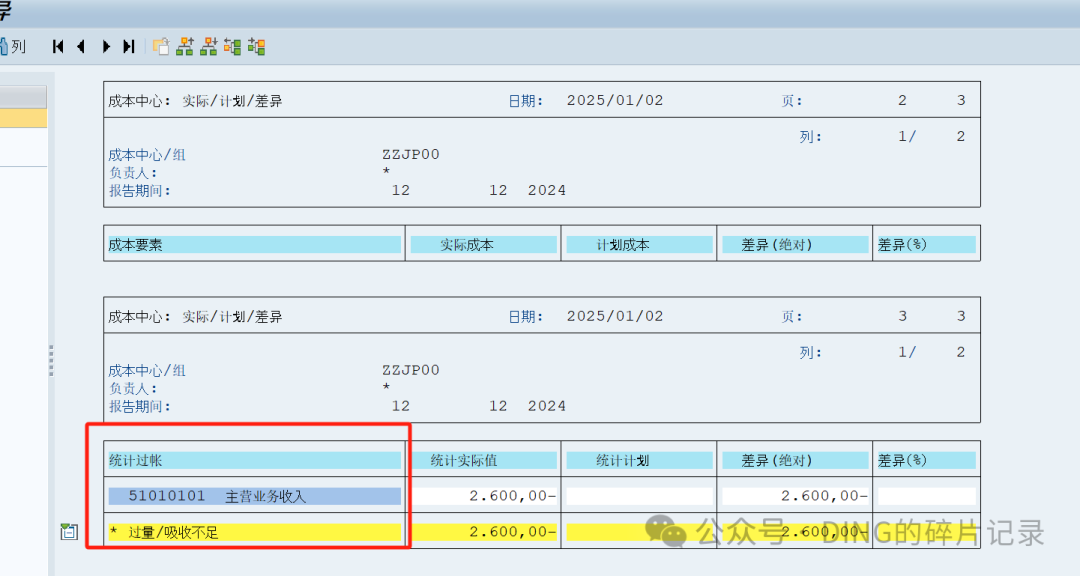The width and height of the screenshot is (1080, 576).
Task: Click 报告期间 label in the page 2 header
Action: (140, 191)
